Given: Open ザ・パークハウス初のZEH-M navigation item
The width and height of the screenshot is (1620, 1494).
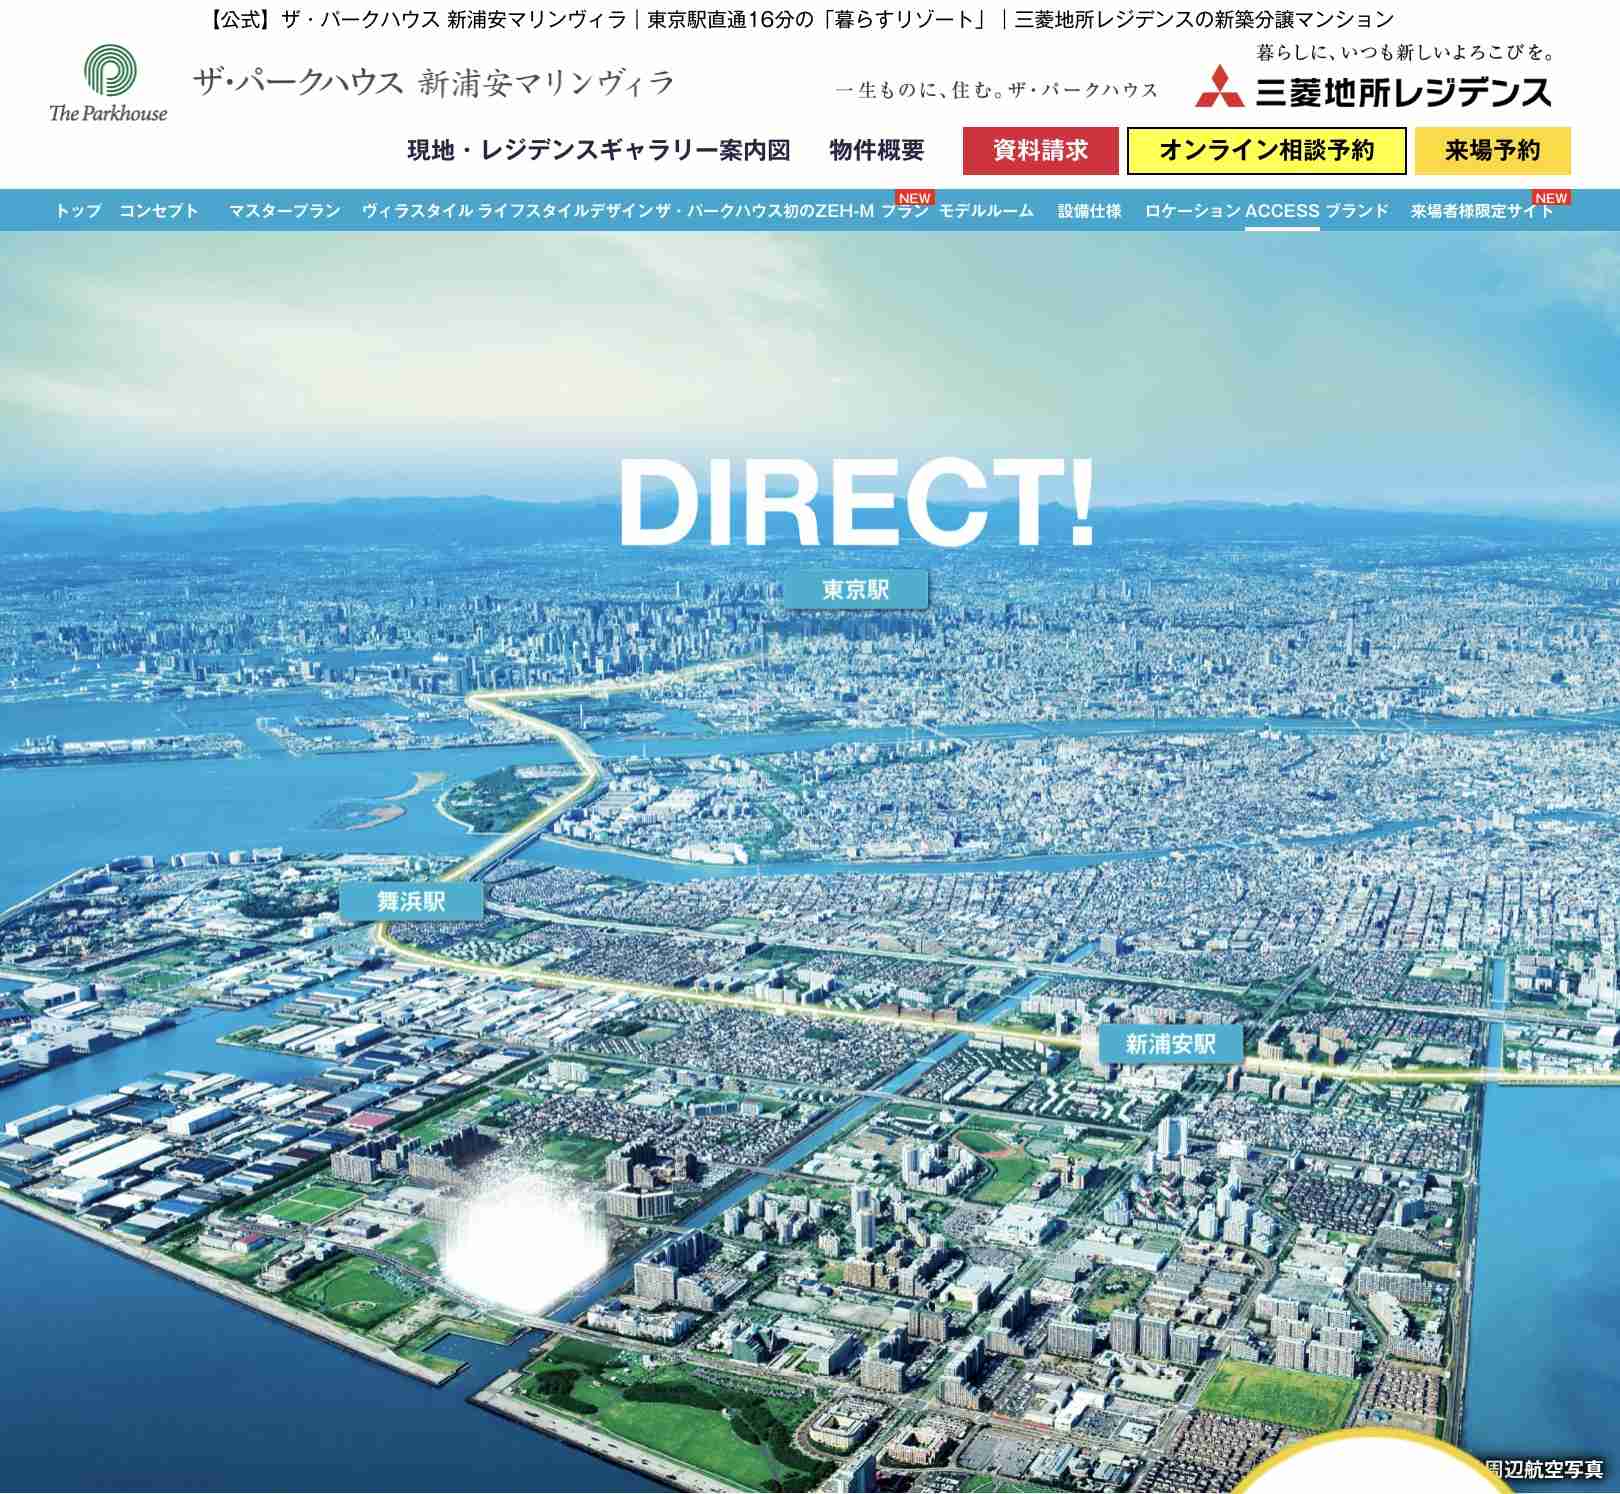Looking at the screenshot, I should point(765,211).
